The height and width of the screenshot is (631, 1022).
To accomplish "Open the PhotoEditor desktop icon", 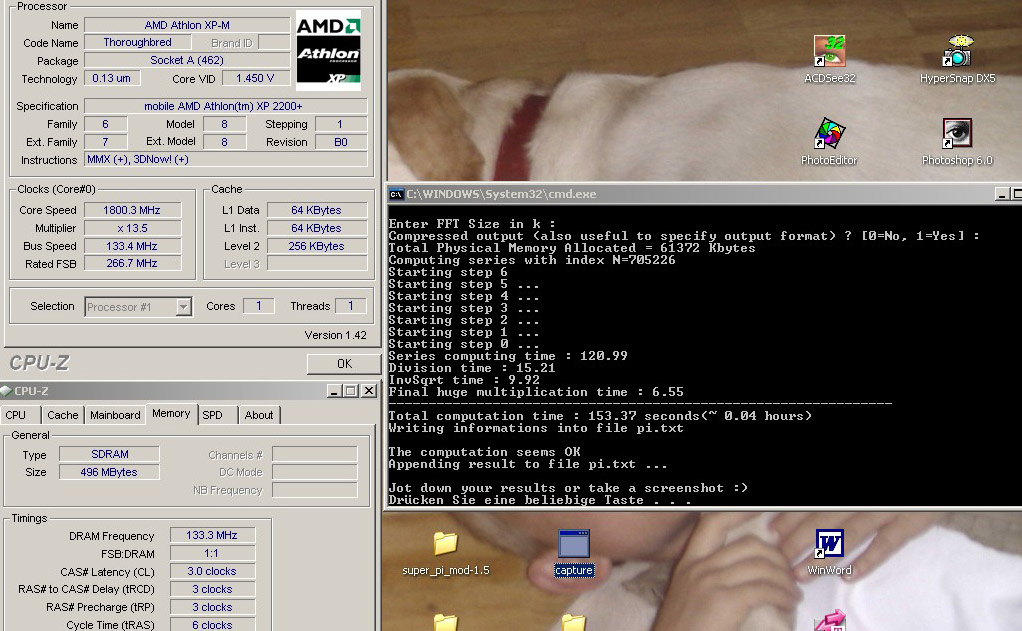I will pyautogui.click(x=829, y=141).
